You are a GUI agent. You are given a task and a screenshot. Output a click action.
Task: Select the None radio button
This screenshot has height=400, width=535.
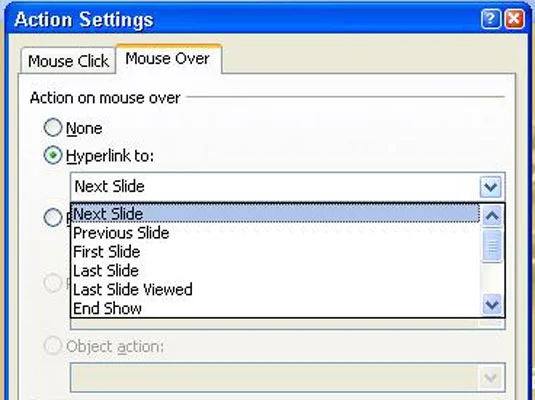(53, 127)
